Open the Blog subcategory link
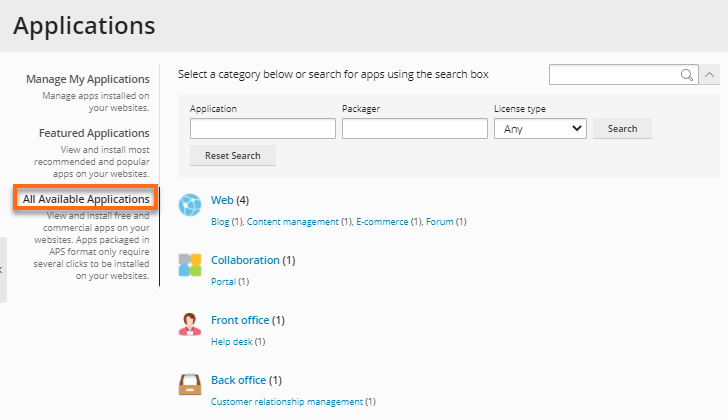The image size is (728, 420). coord(220,222)
